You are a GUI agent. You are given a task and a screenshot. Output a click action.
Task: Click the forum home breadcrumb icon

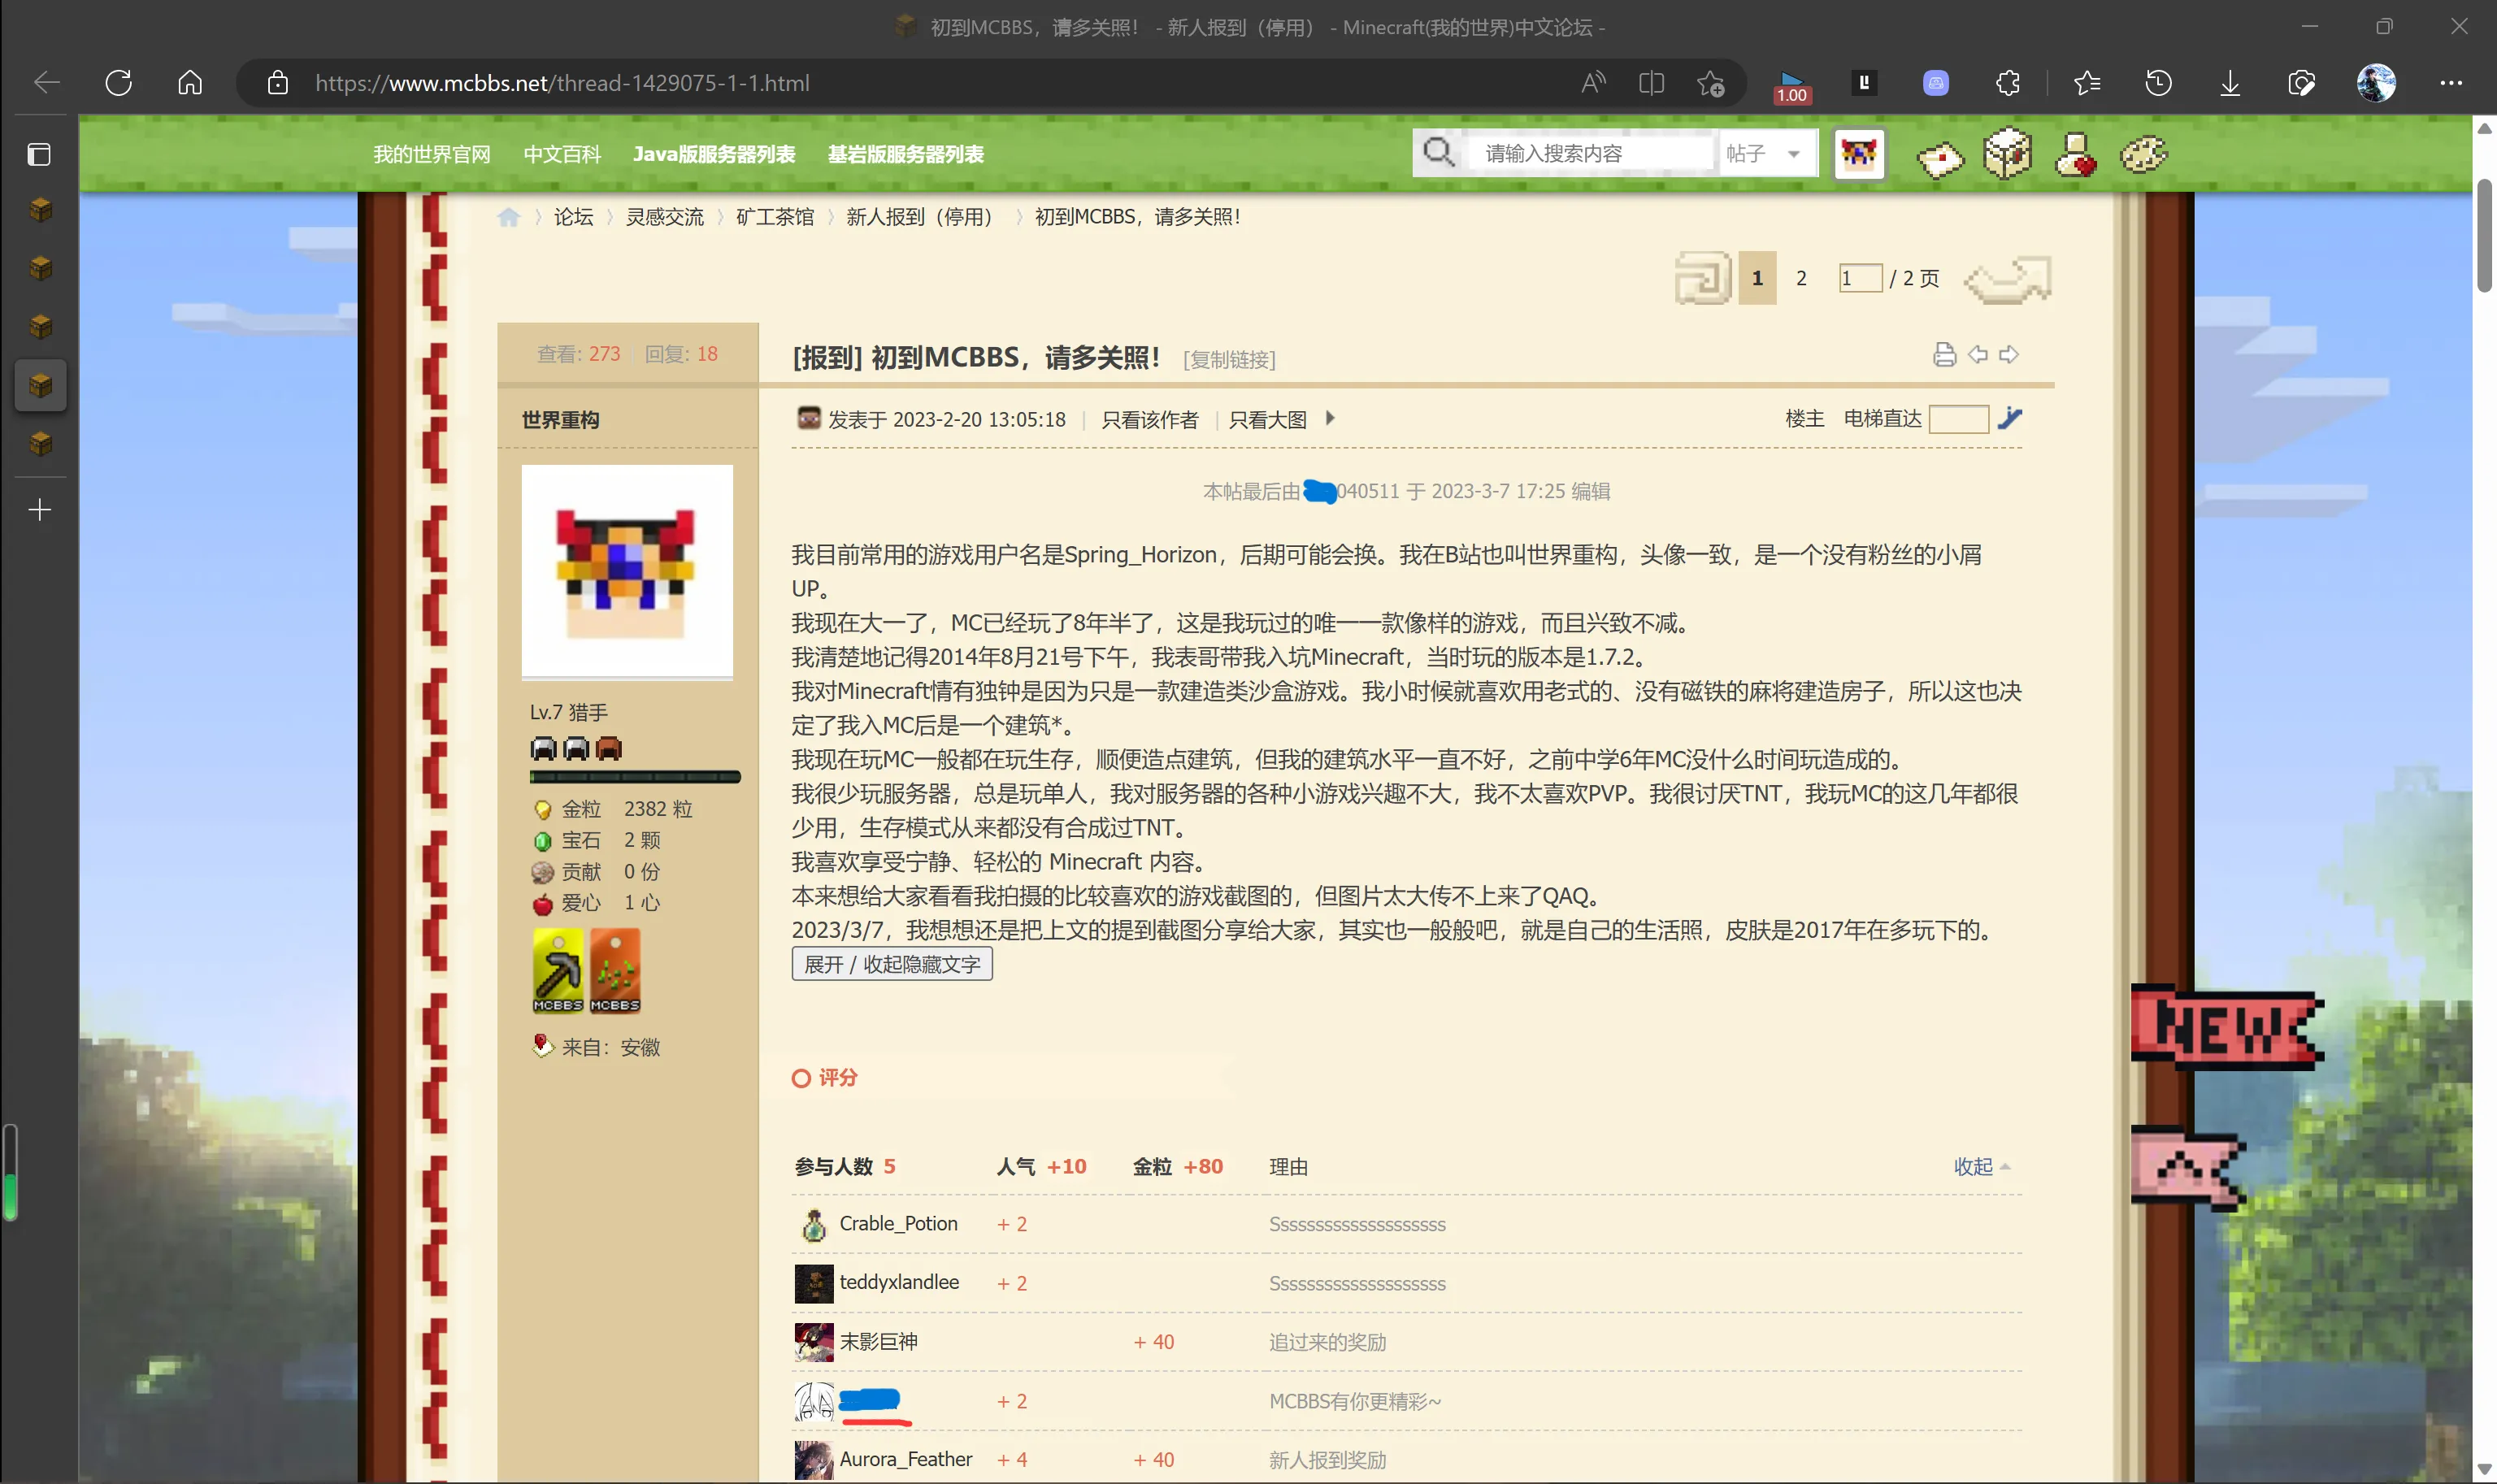tap(509, 217)
